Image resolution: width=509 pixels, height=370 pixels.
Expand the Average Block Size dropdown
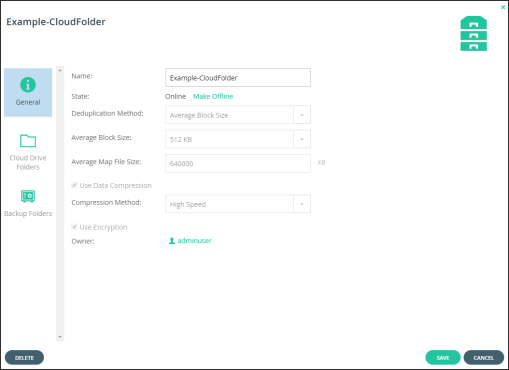[238, 139]
